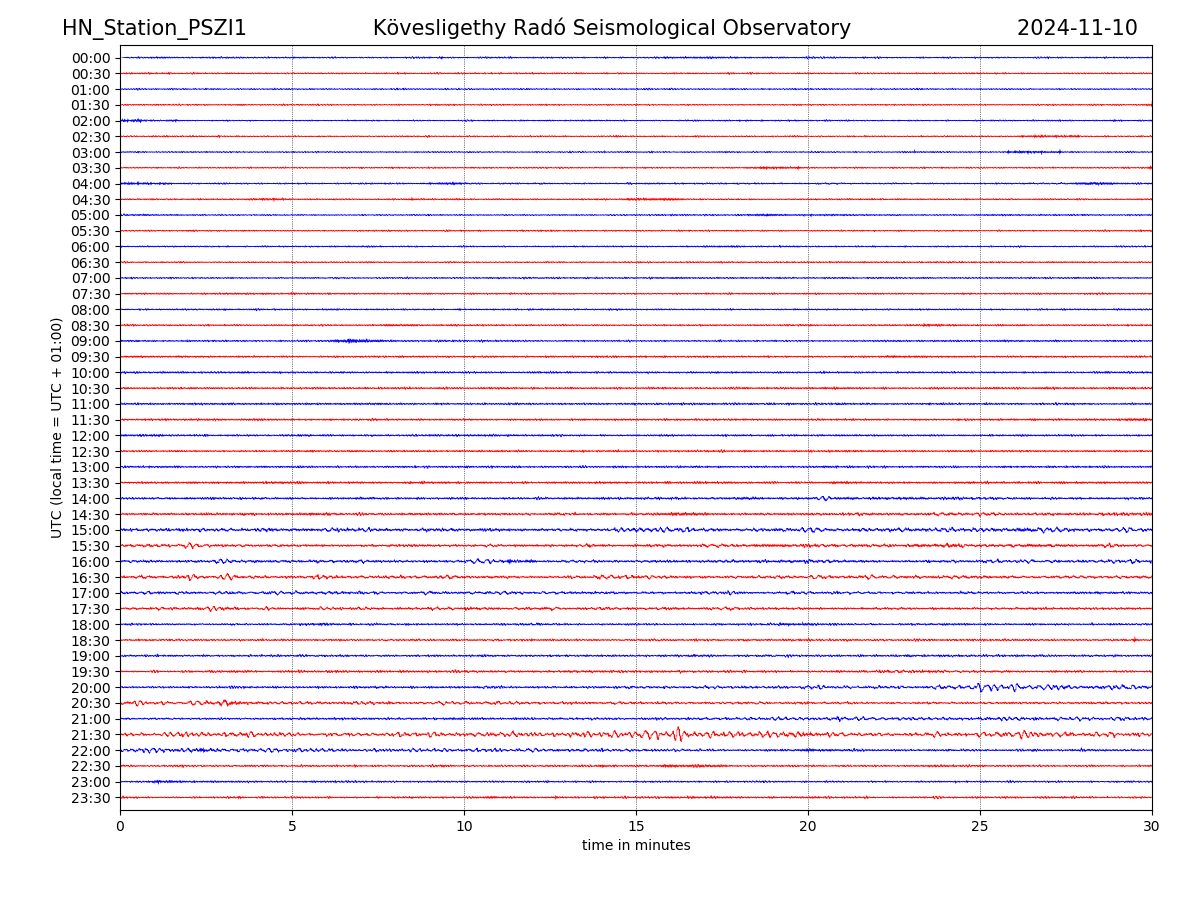Click the x-axis tick label 10
Image resolution: width=1200 pixels, height=900 pixels.
coord(464,827)
